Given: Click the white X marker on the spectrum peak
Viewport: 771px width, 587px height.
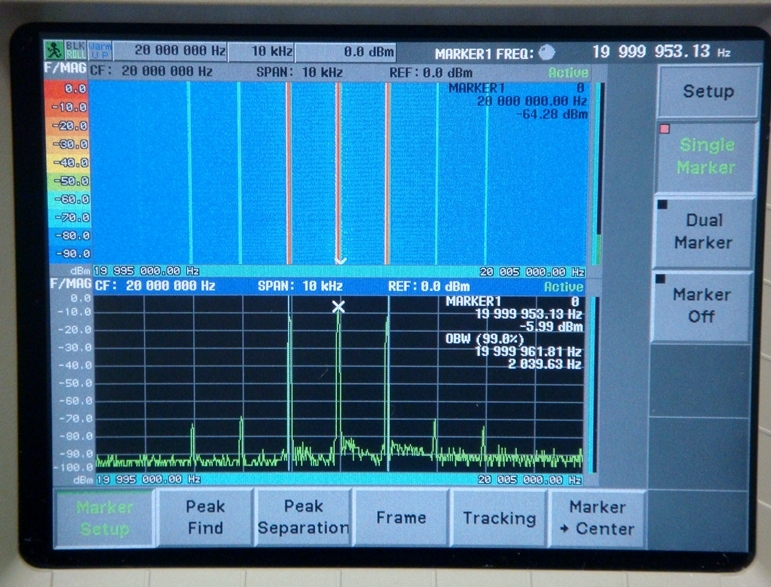Looking at the screenshot, I should click(x=338, y=307).
